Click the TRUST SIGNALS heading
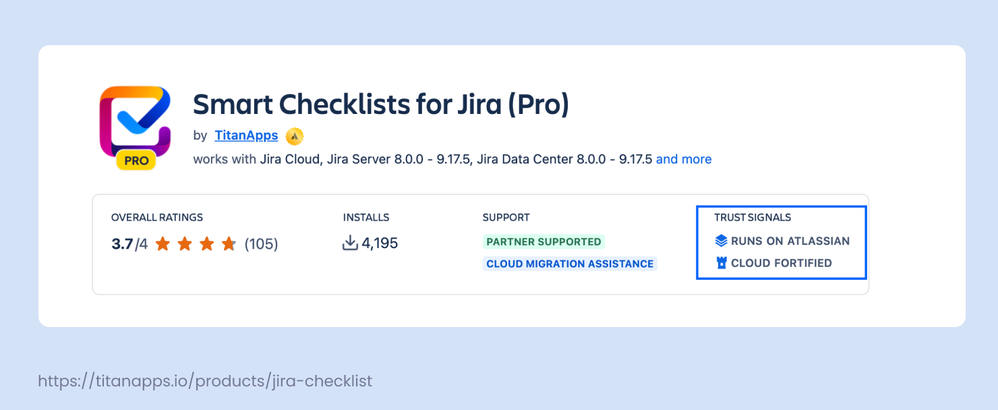 point(752,218)
